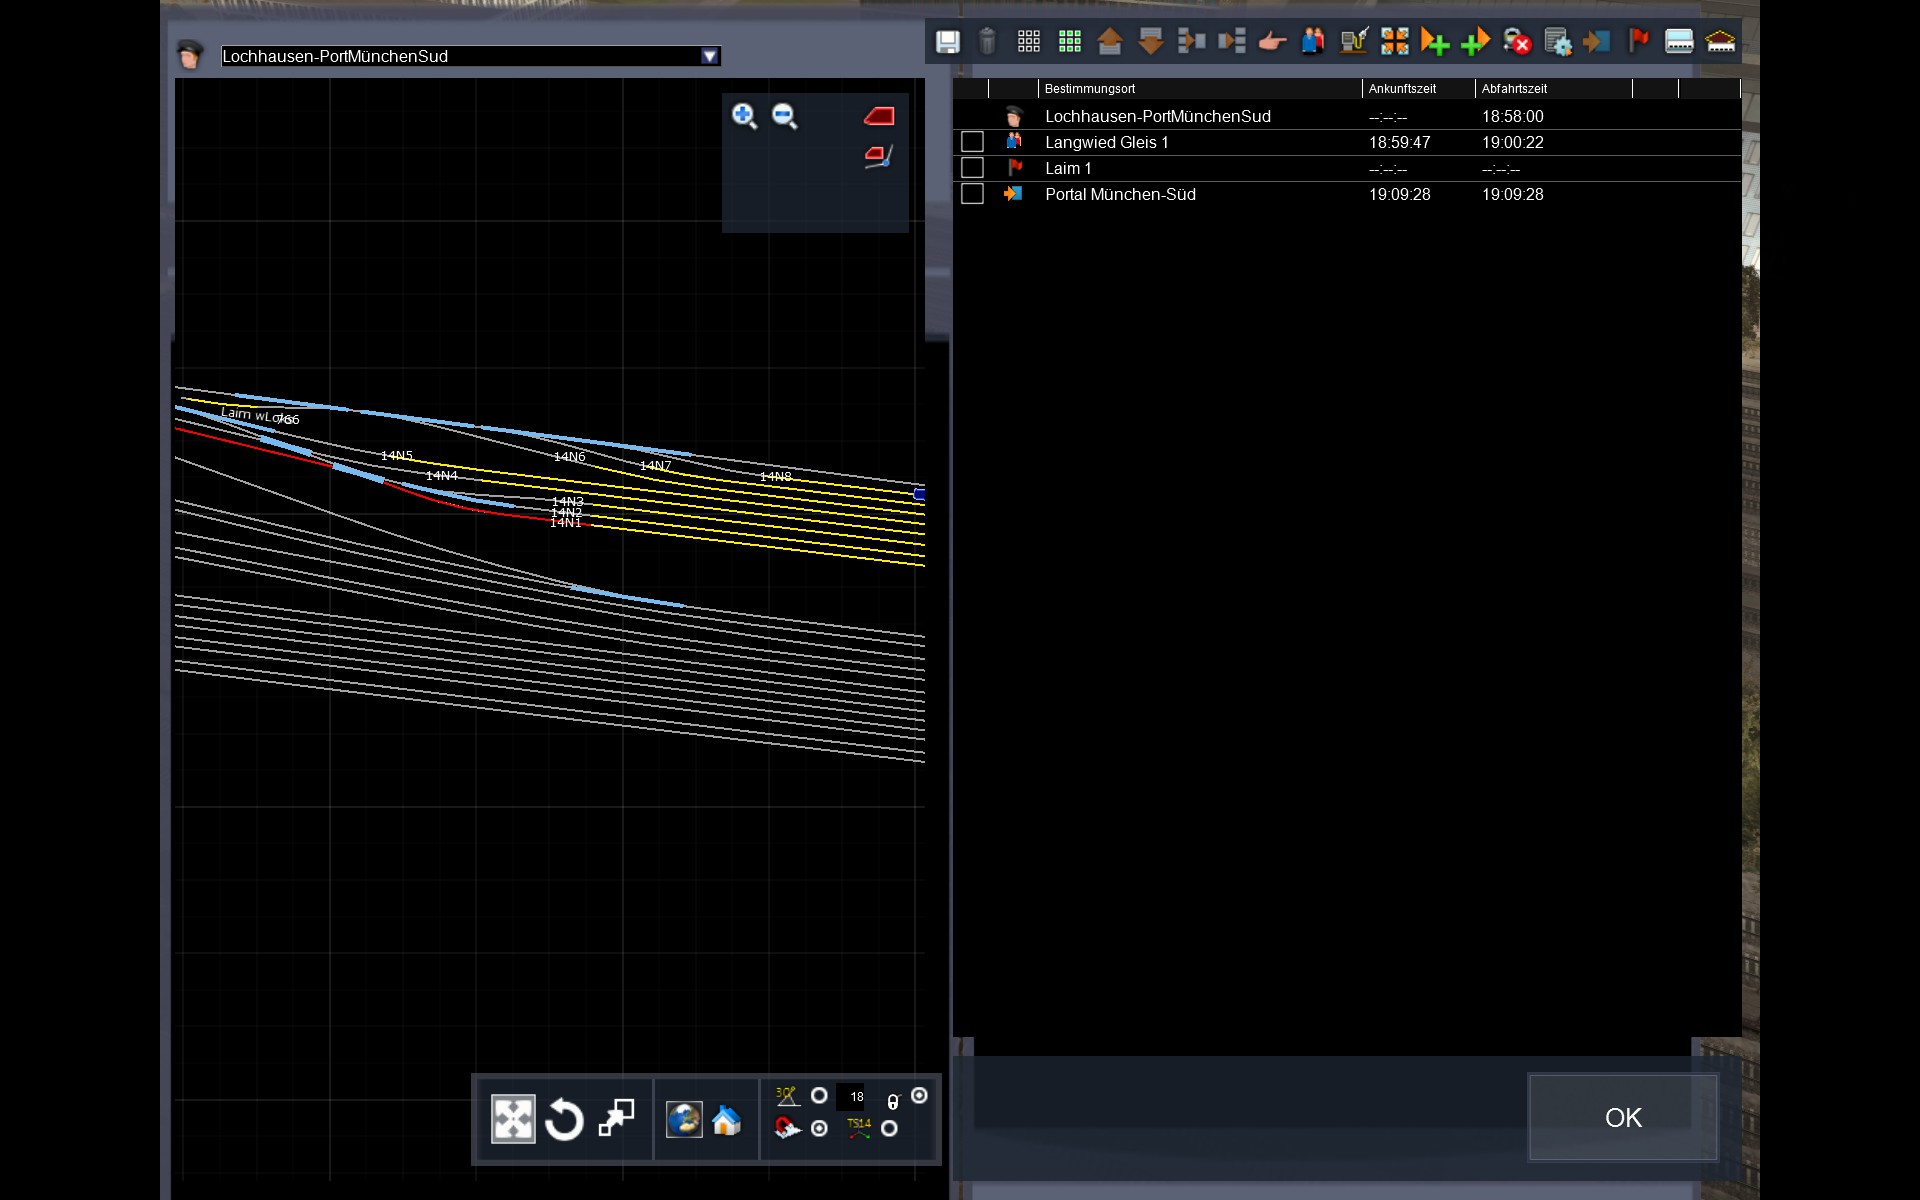1920x1200 pixels.
Task: Tick the checkbox for Langwied Gleis 1
Action: [972, 142]
